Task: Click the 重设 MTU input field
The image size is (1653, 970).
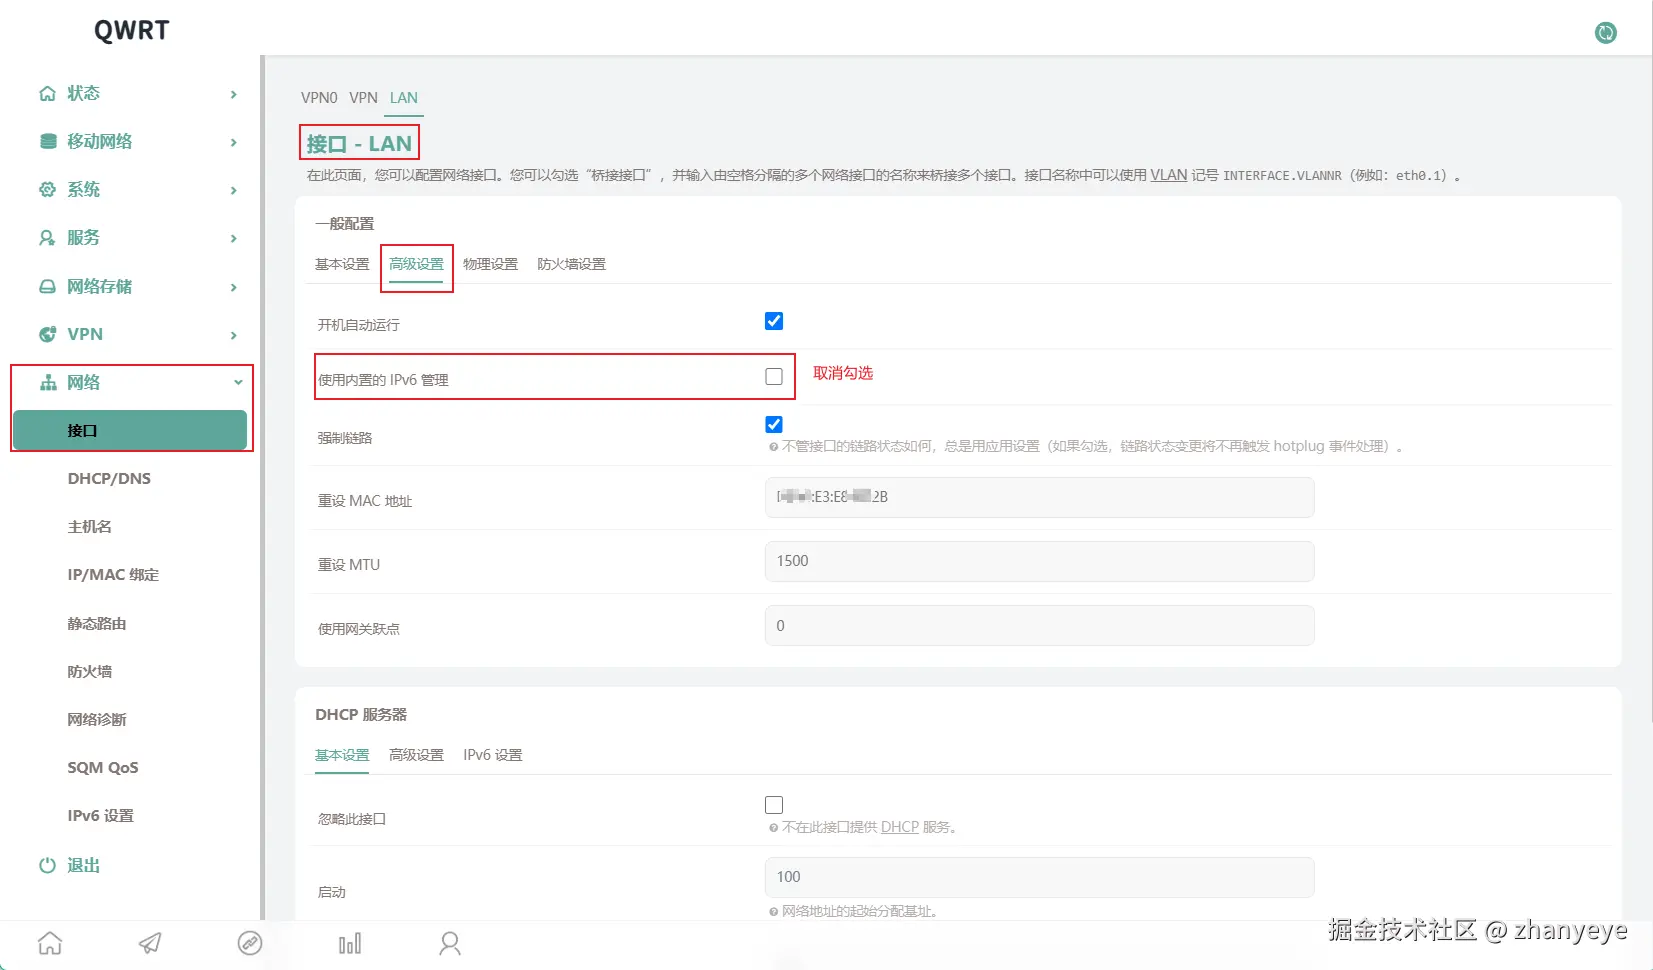Action: pyautogui.click(x=1039, y=561)
